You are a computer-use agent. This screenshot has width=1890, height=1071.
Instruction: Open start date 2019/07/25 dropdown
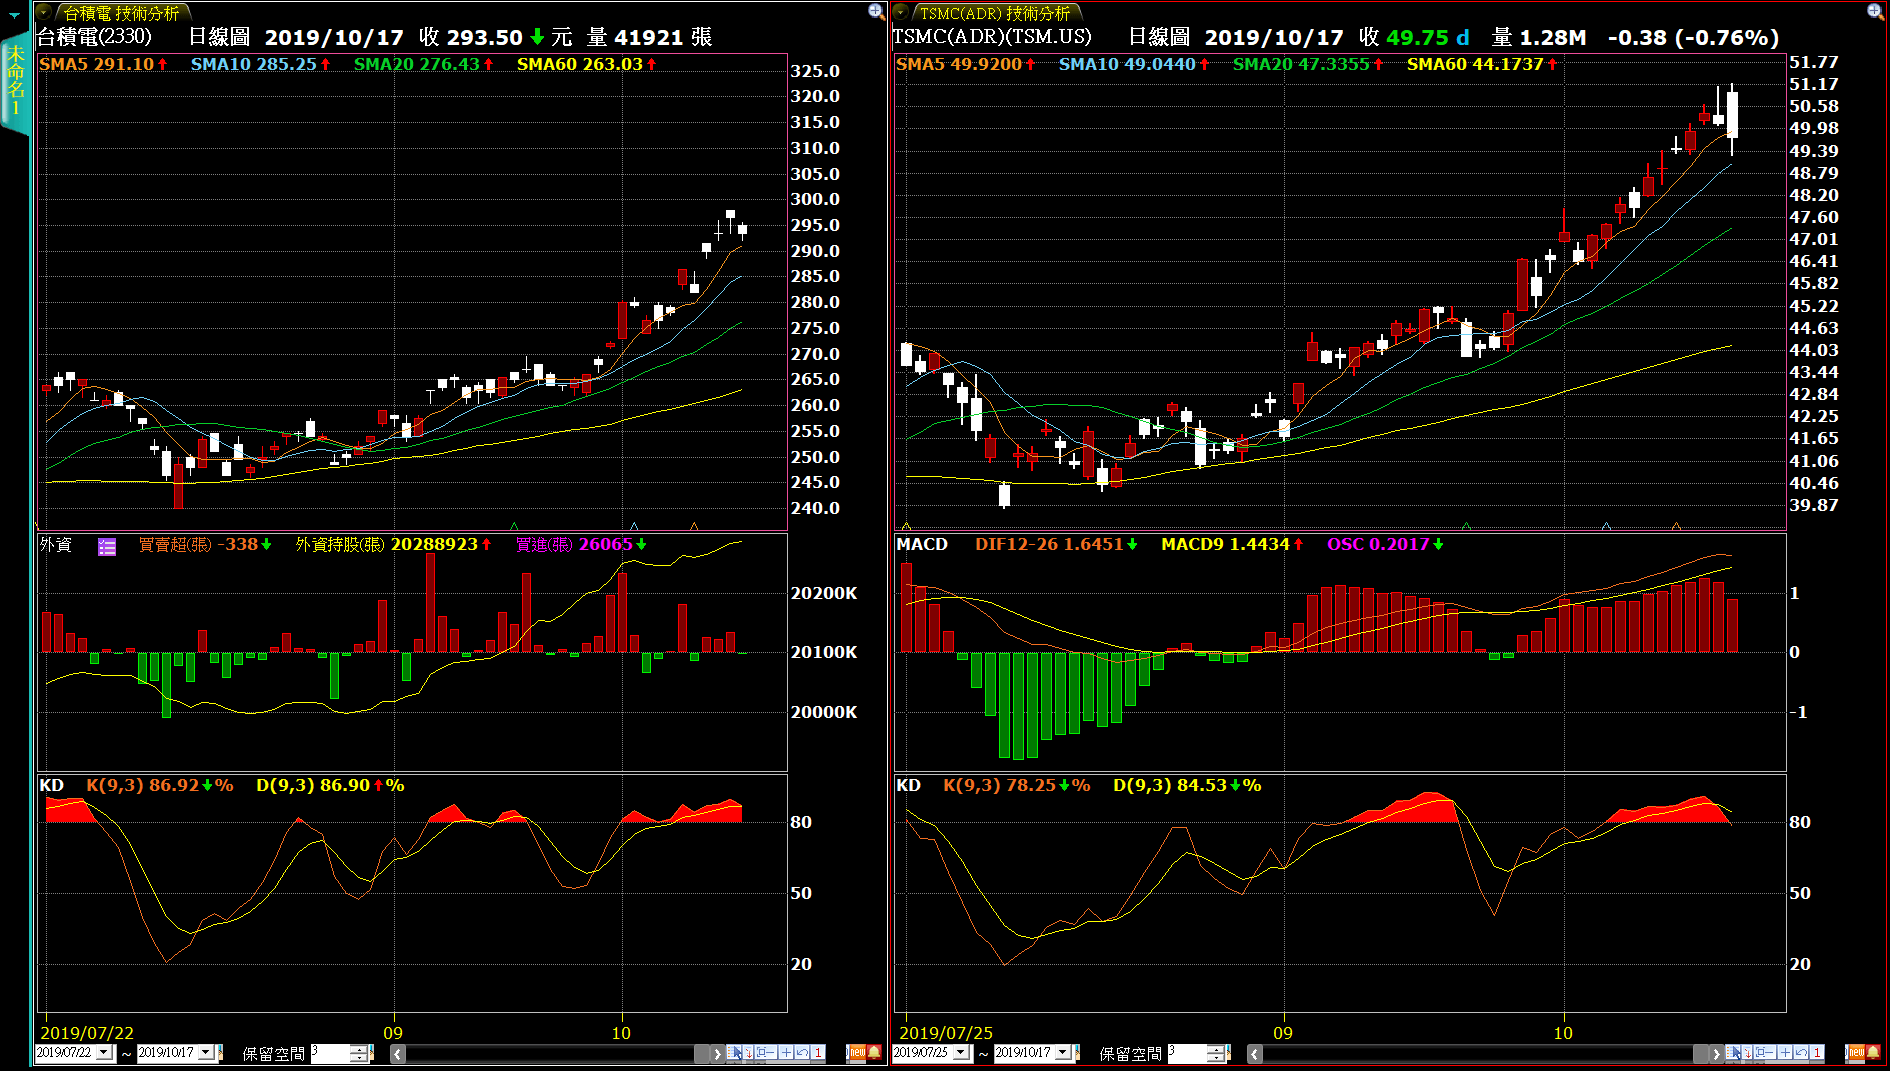[961, 1052]
